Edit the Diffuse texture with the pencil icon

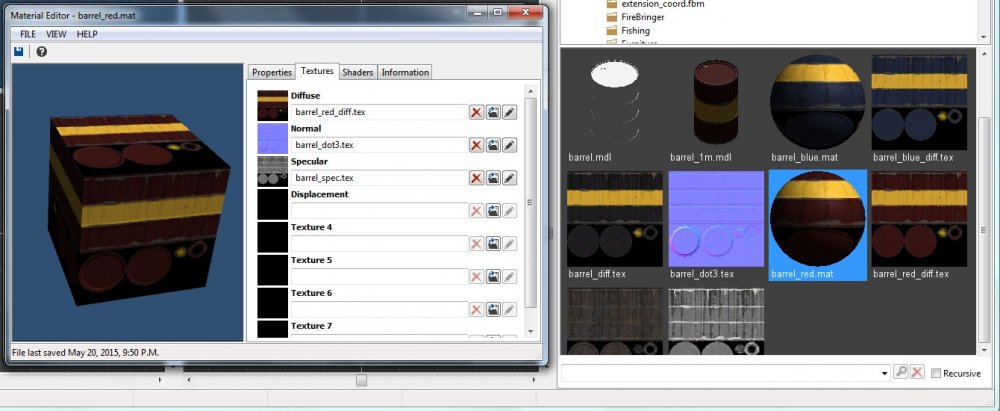509,112
